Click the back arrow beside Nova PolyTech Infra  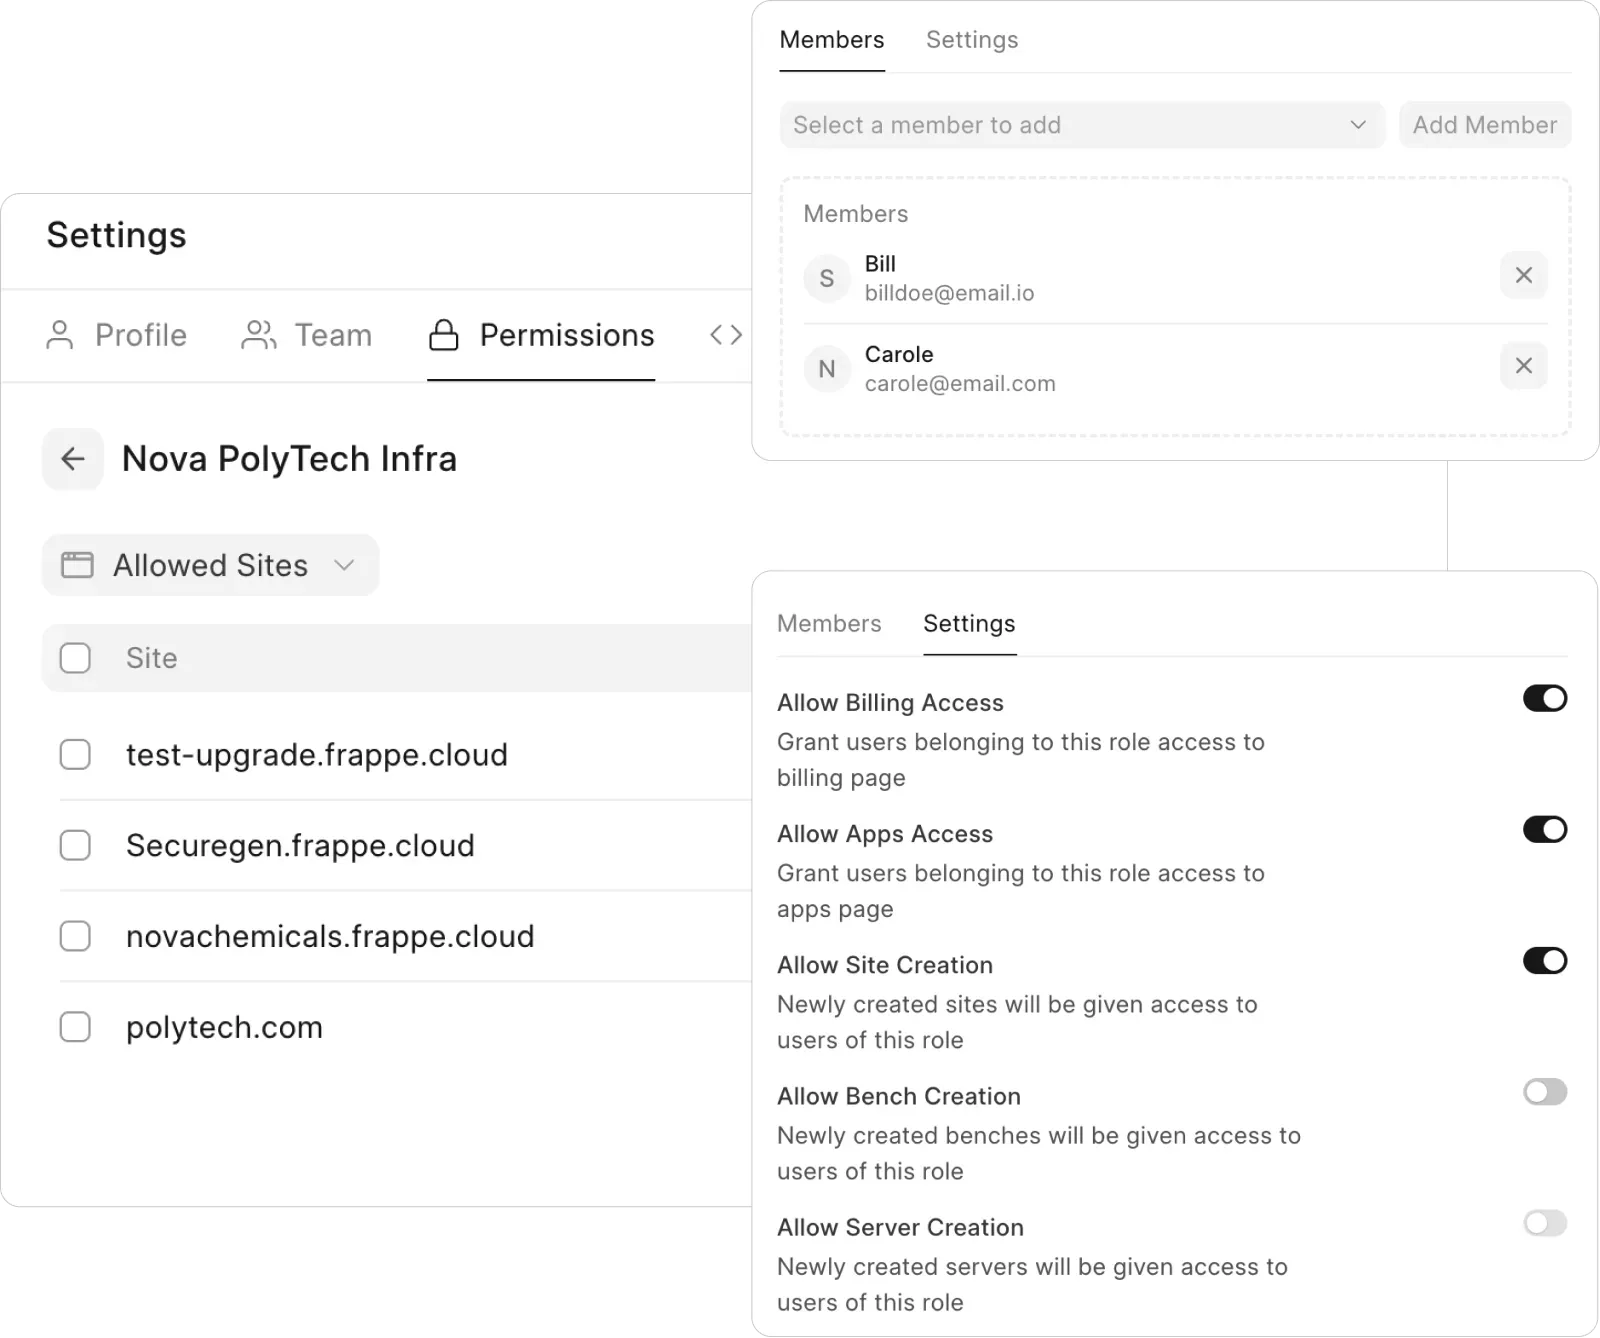pos(73,459)
